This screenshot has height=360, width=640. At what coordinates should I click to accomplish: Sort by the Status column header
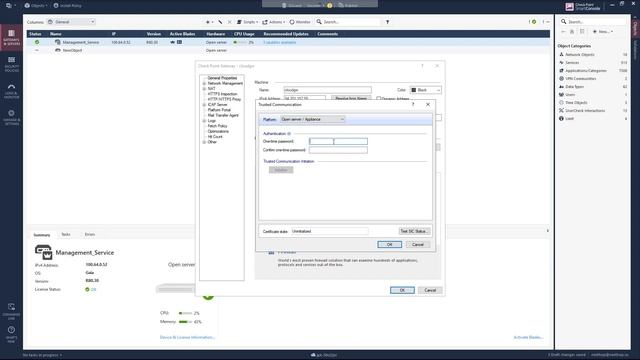pos(36,34)
